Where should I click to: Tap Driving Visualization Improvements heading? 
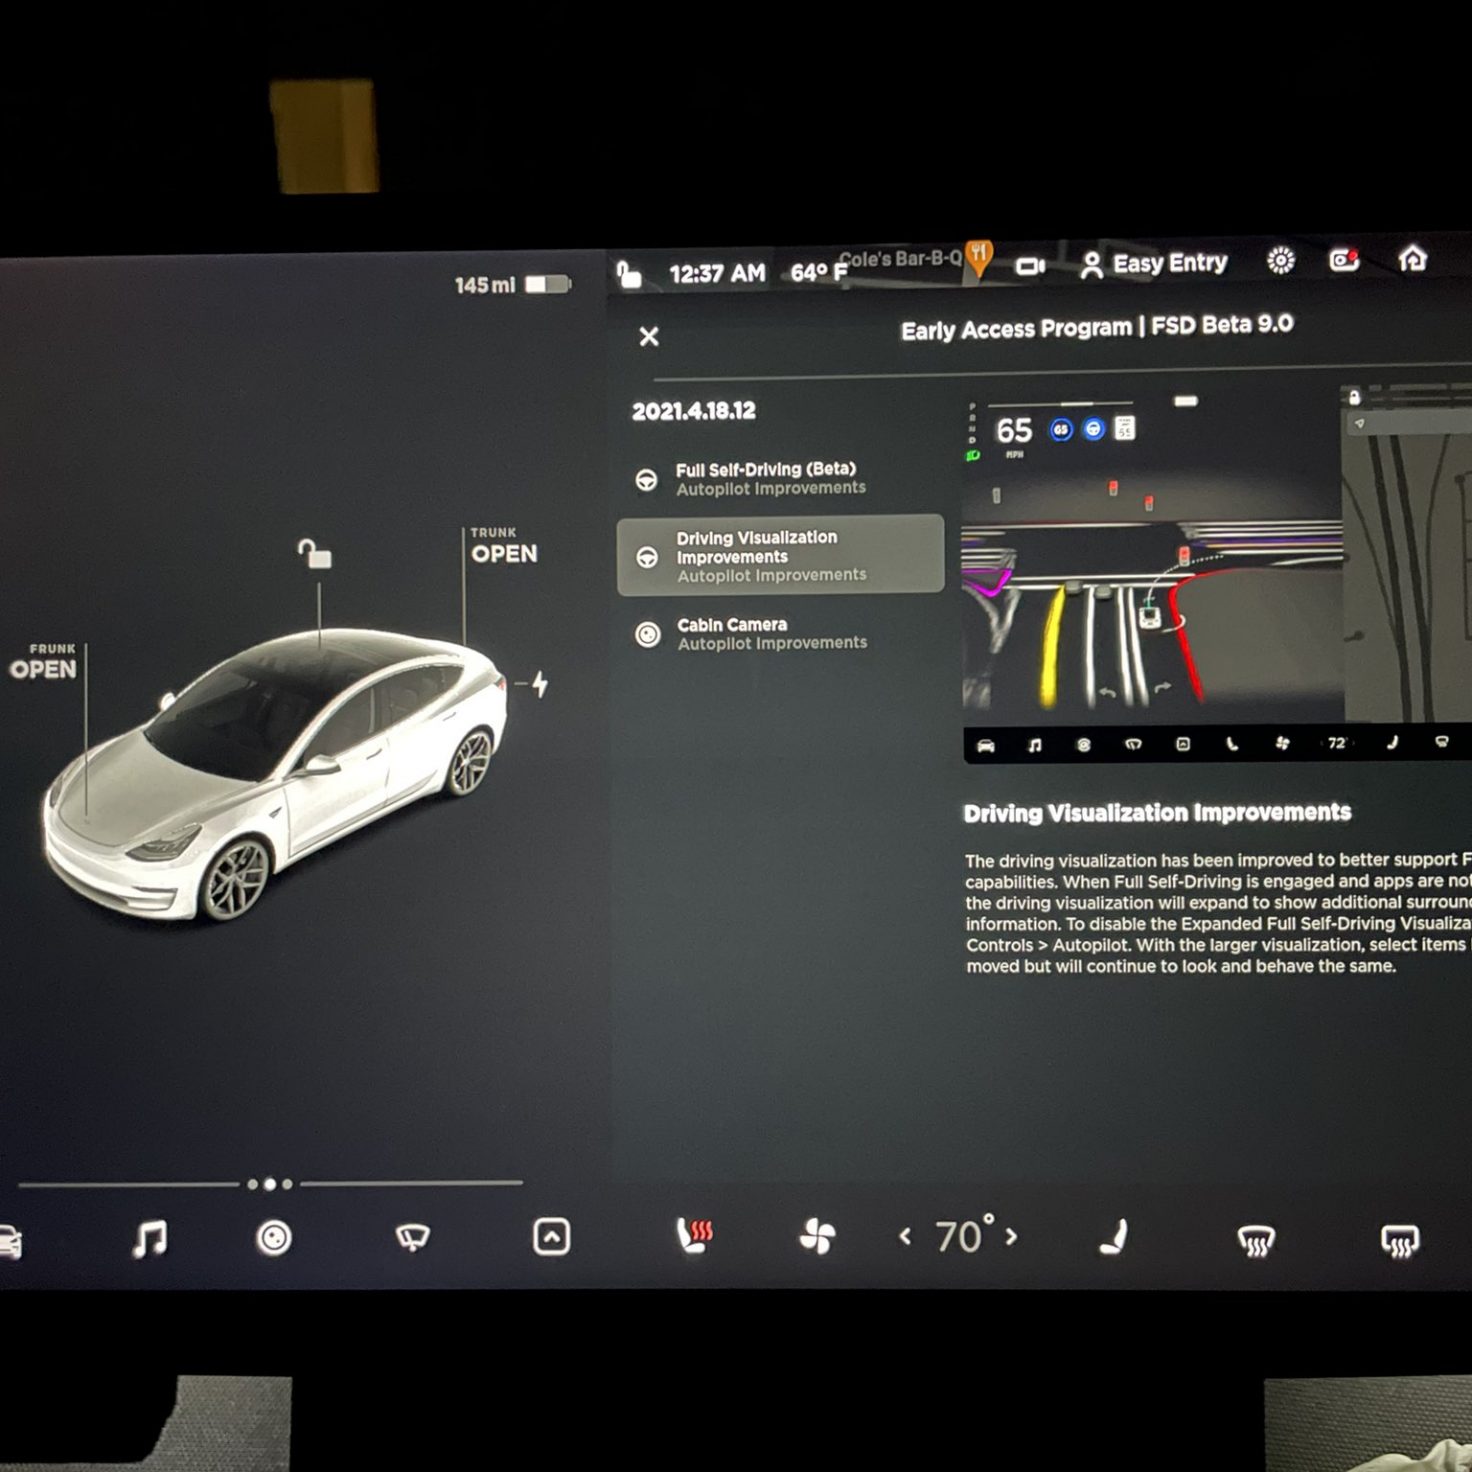click(1157, 812)
